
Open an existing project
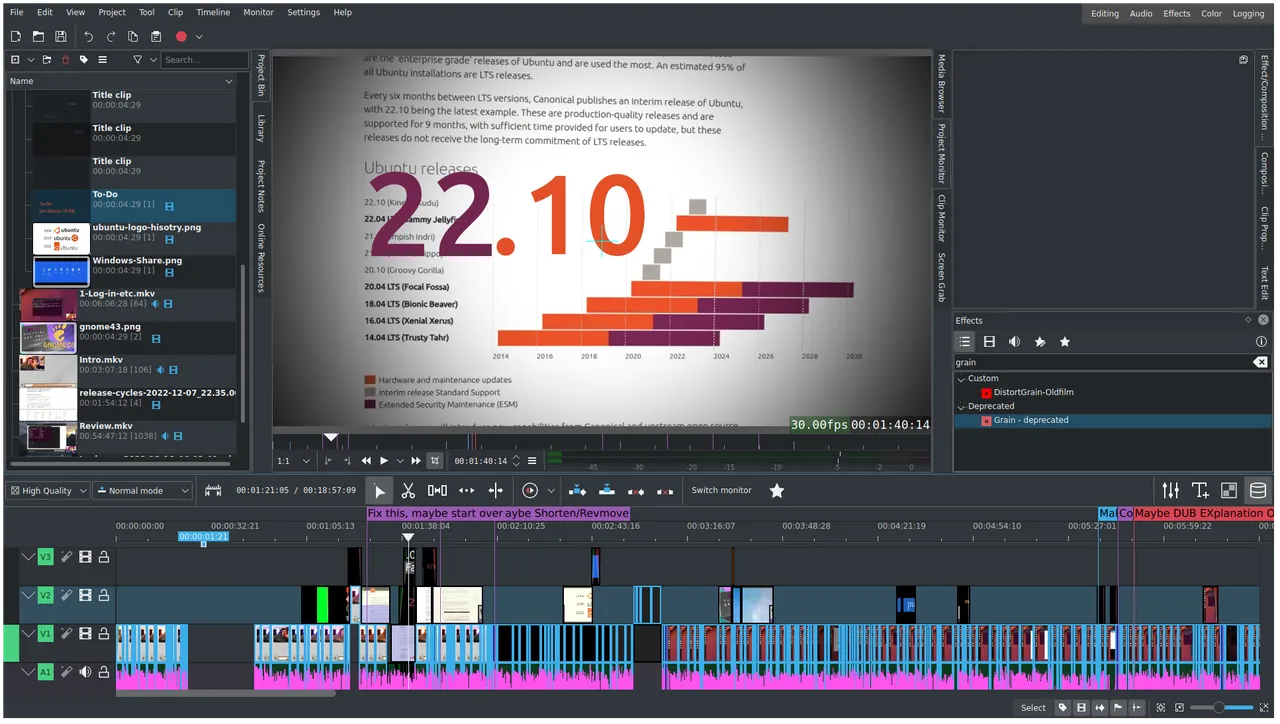pos(38,37)
